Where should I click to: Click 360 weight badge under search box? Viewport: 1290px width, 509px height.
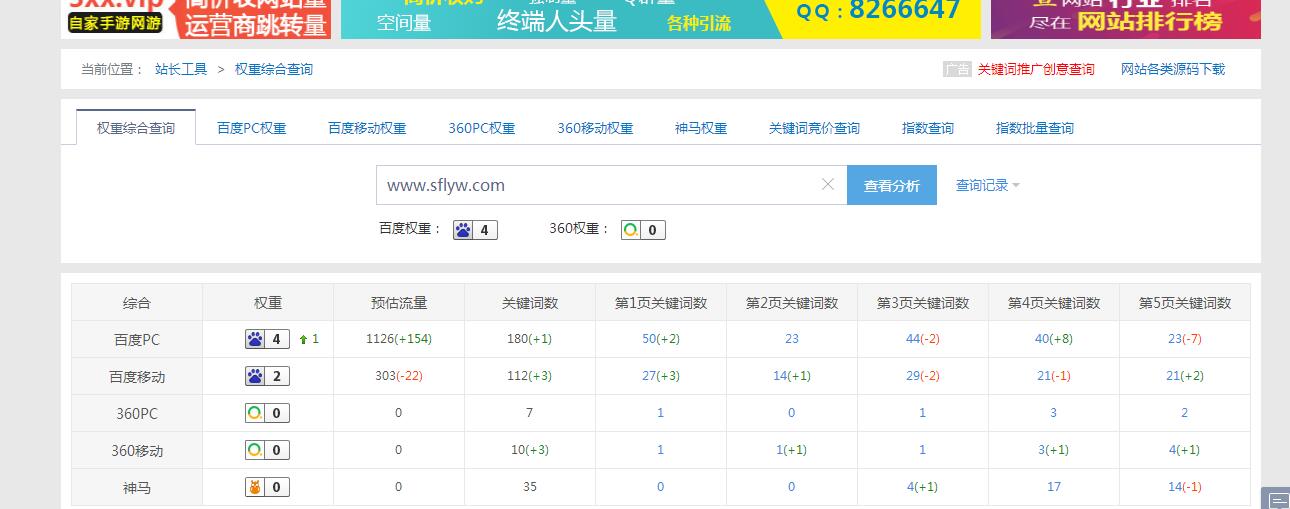pos(643,230)
